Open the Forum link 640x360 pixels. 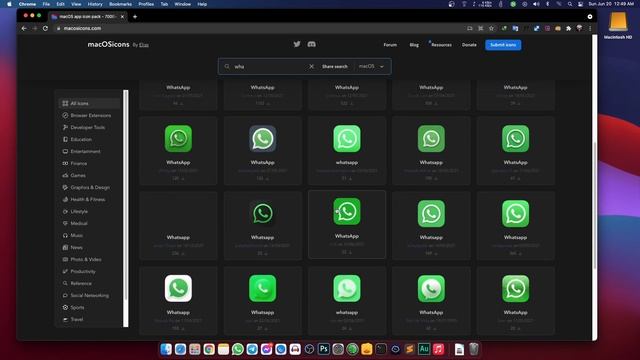point(390,45)
